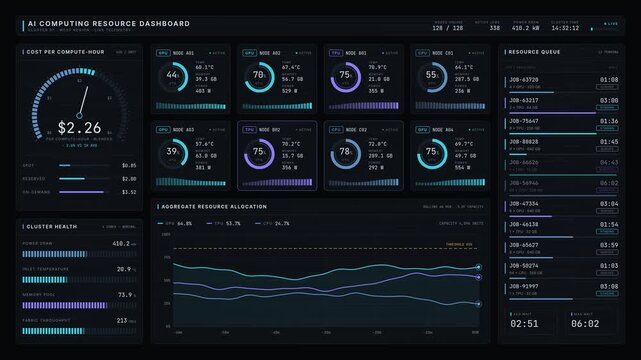Click the GPU badge on Node A01 card
641x360 pixels.
coord(163,53)
